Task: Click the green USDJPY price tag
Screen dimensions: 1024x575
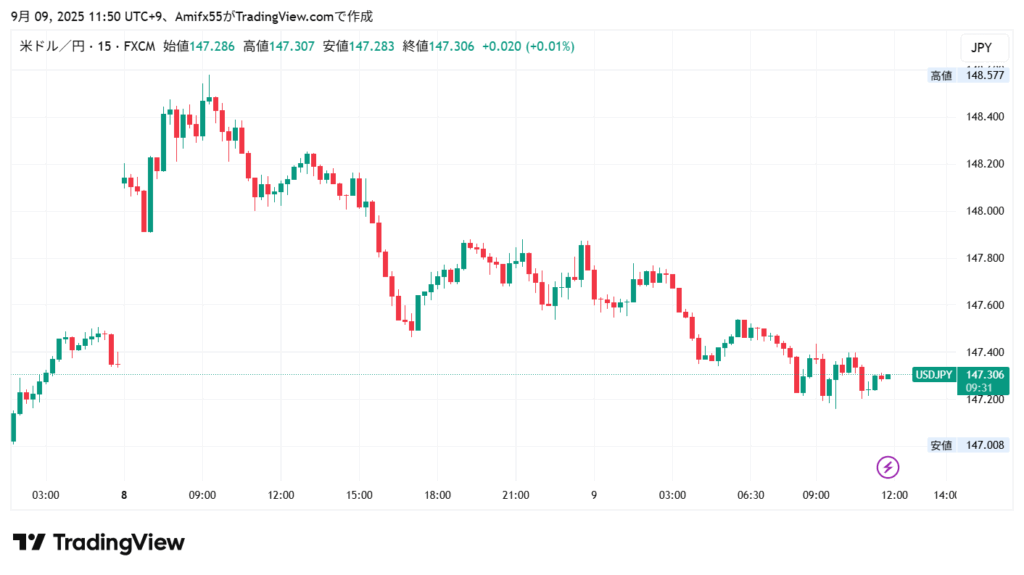Action: tap(934, 374)
